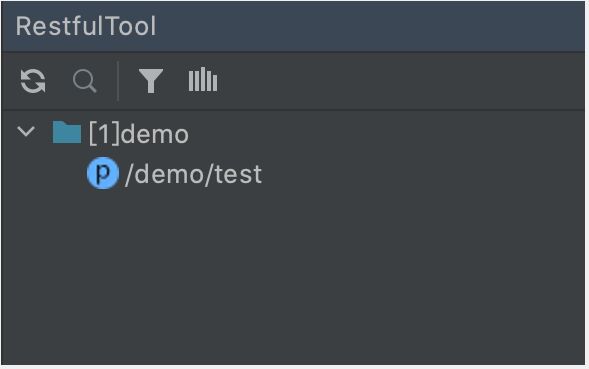Click the vertical bars library icon
Screen dimensions: 589x369
pos(203,79)
